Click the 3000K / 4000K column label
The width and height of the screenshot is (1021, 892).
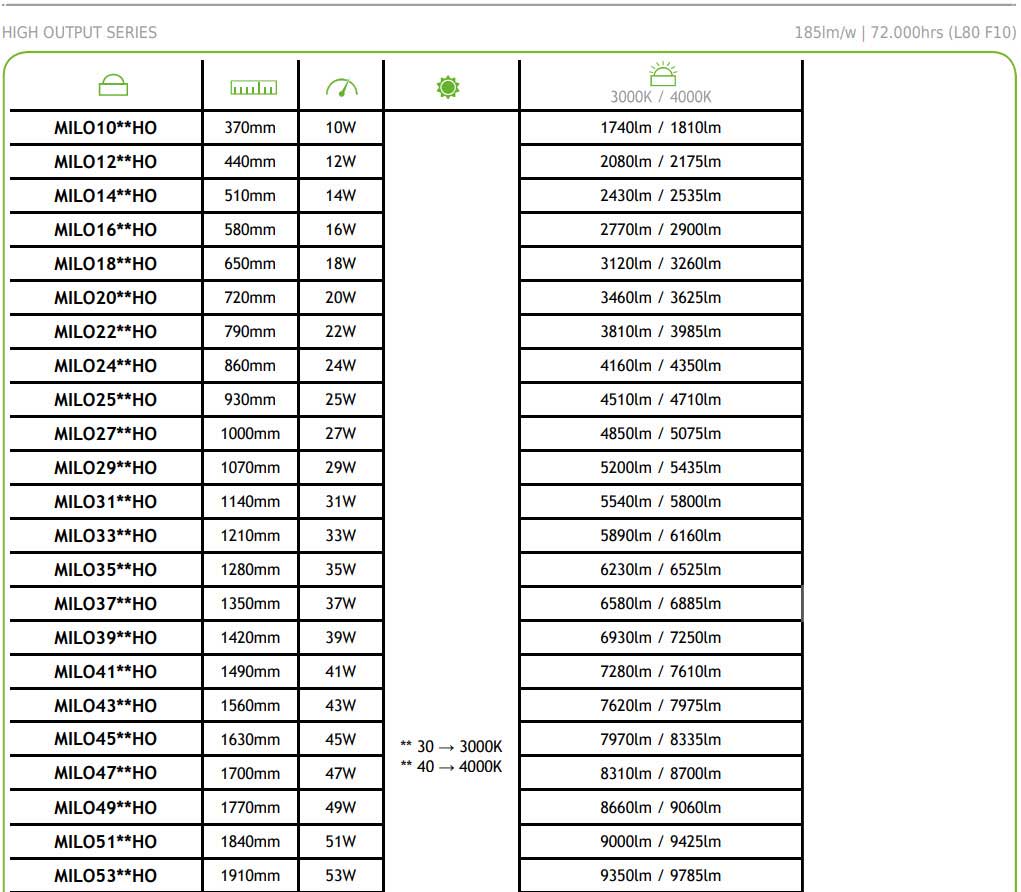pos(661,98)
